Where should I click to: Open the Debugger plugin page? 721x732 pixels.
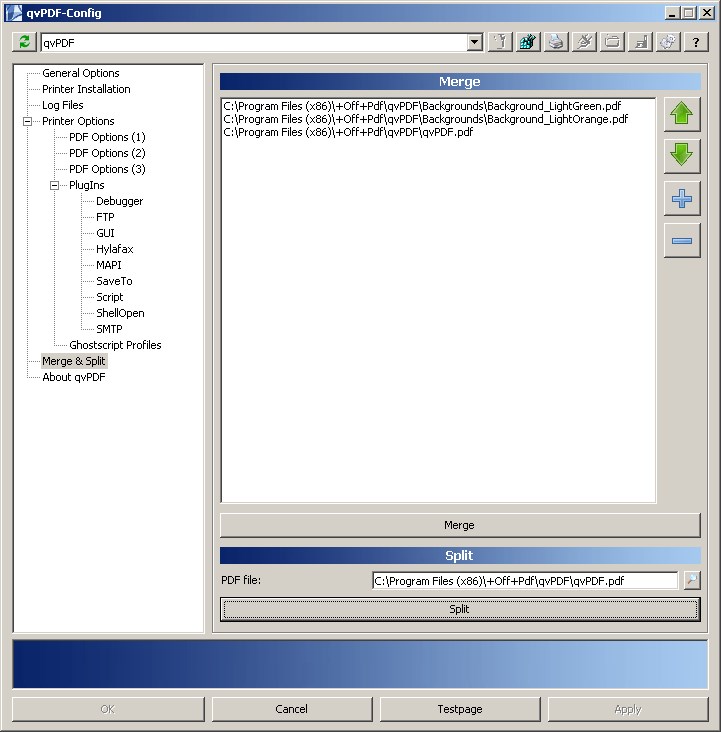(x=119, y=201)
